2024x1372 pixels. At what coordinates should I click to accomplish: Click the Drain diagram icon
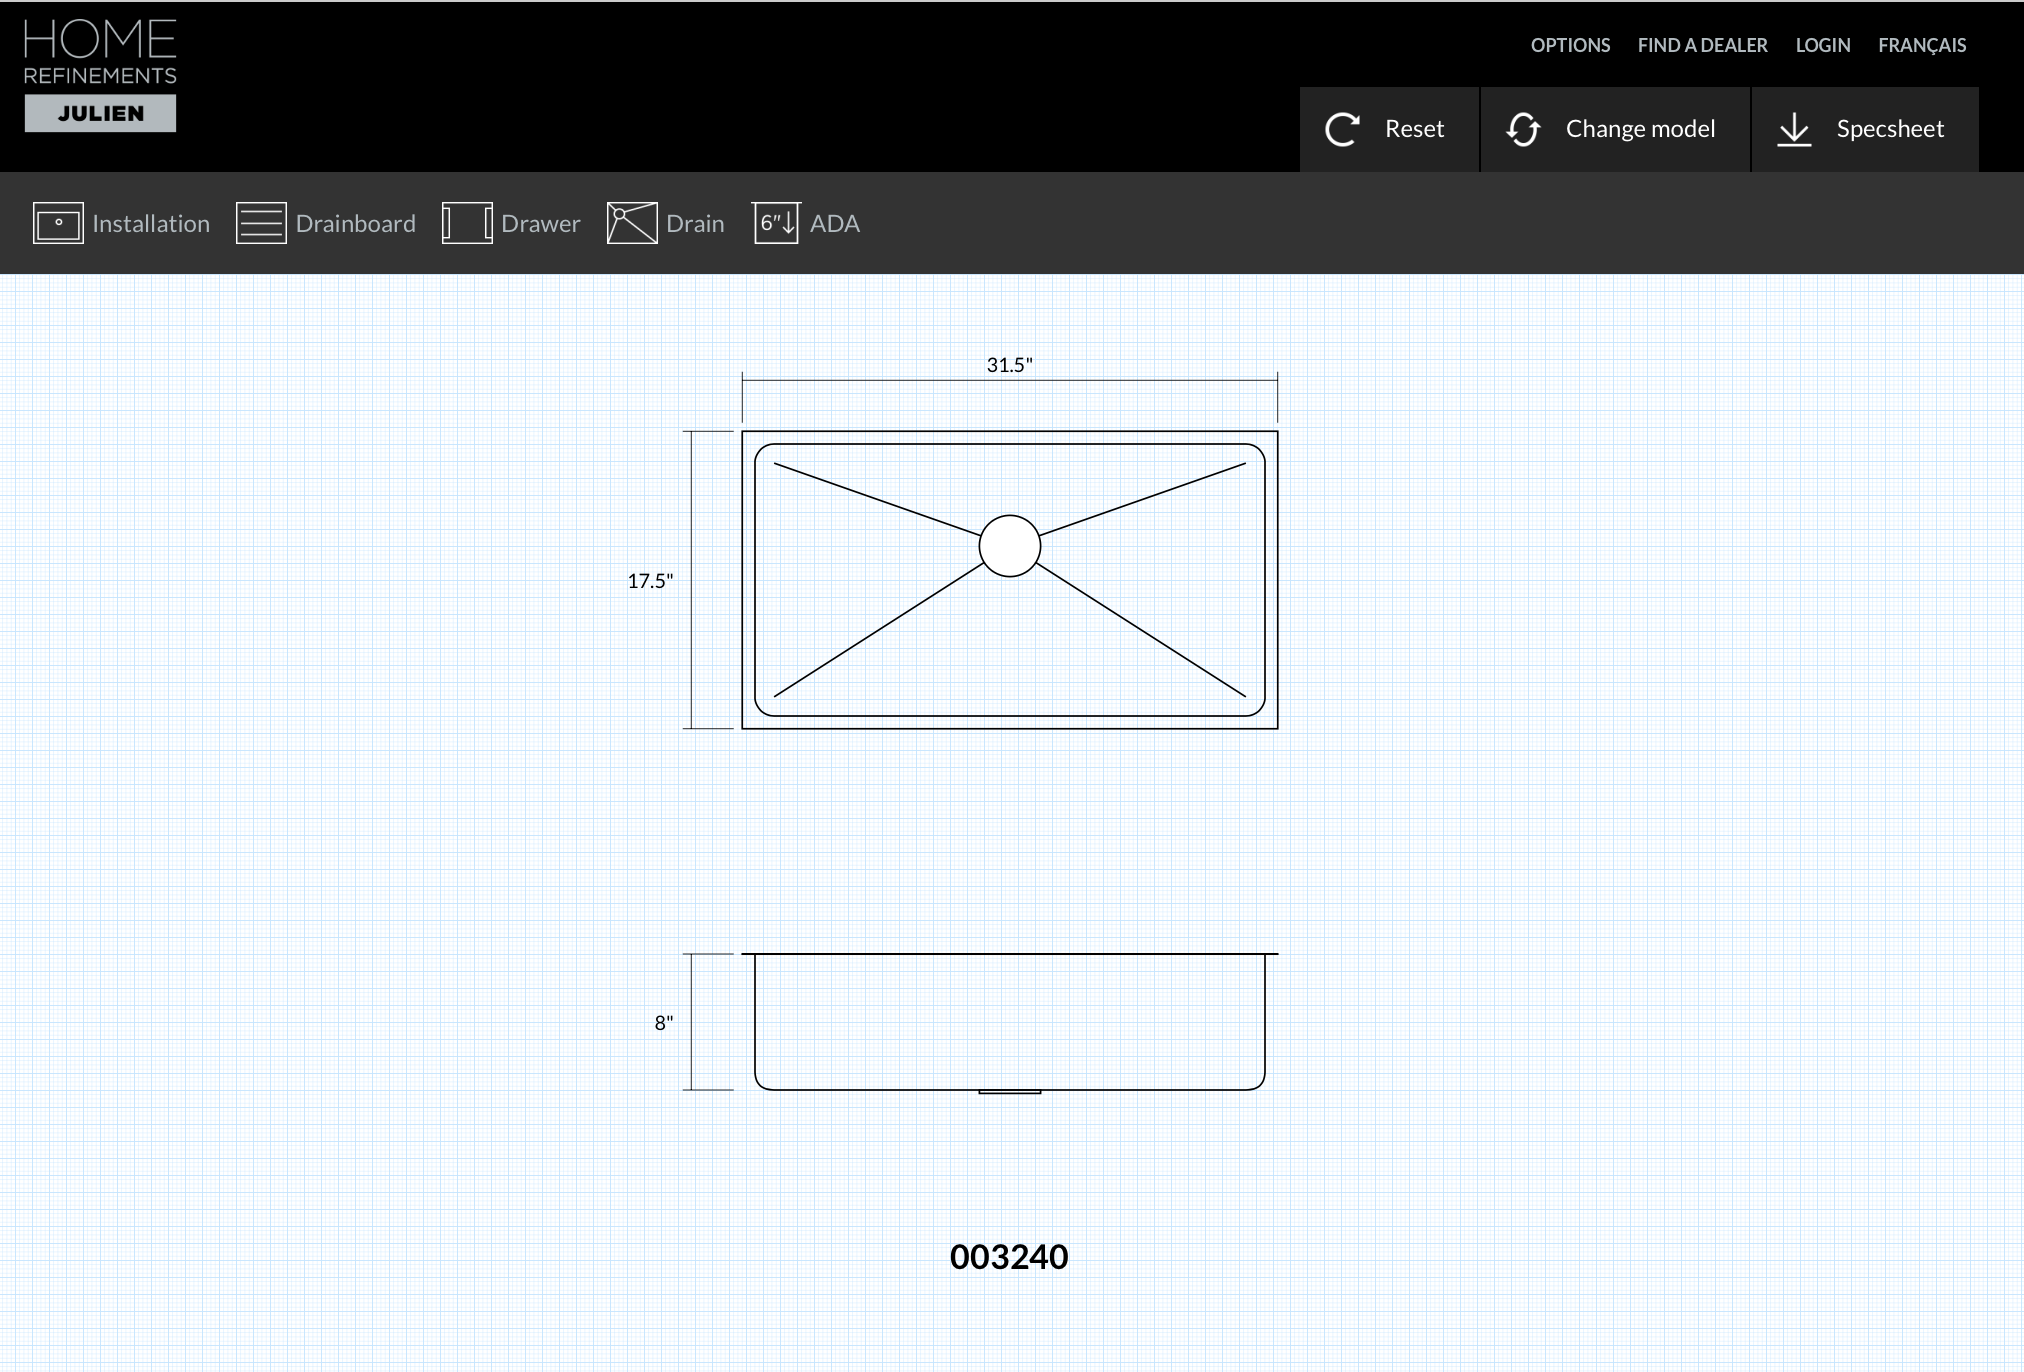pos(632,223)
